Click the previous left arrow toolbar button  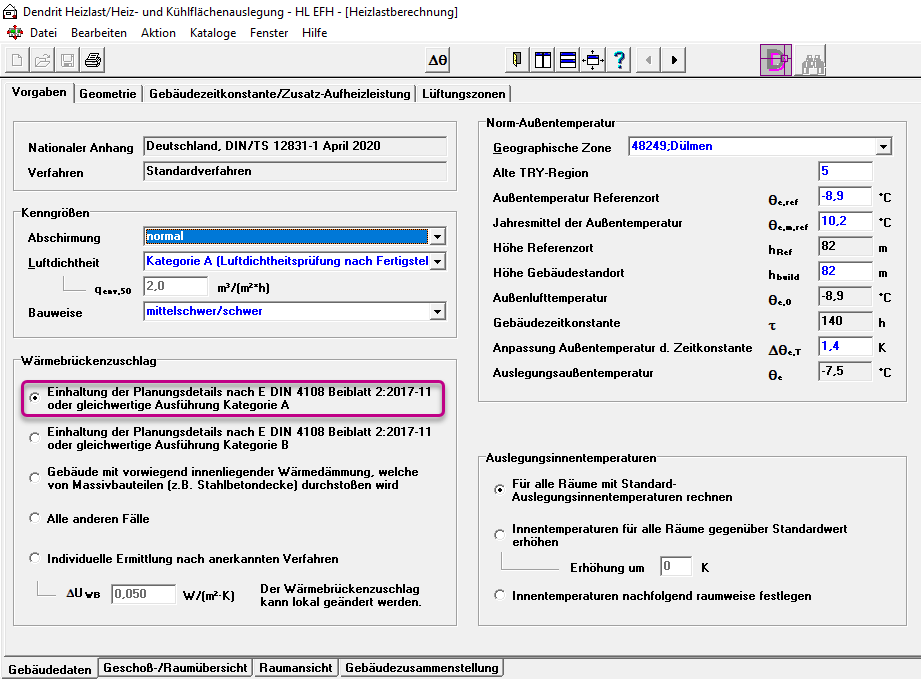[648, 60]
